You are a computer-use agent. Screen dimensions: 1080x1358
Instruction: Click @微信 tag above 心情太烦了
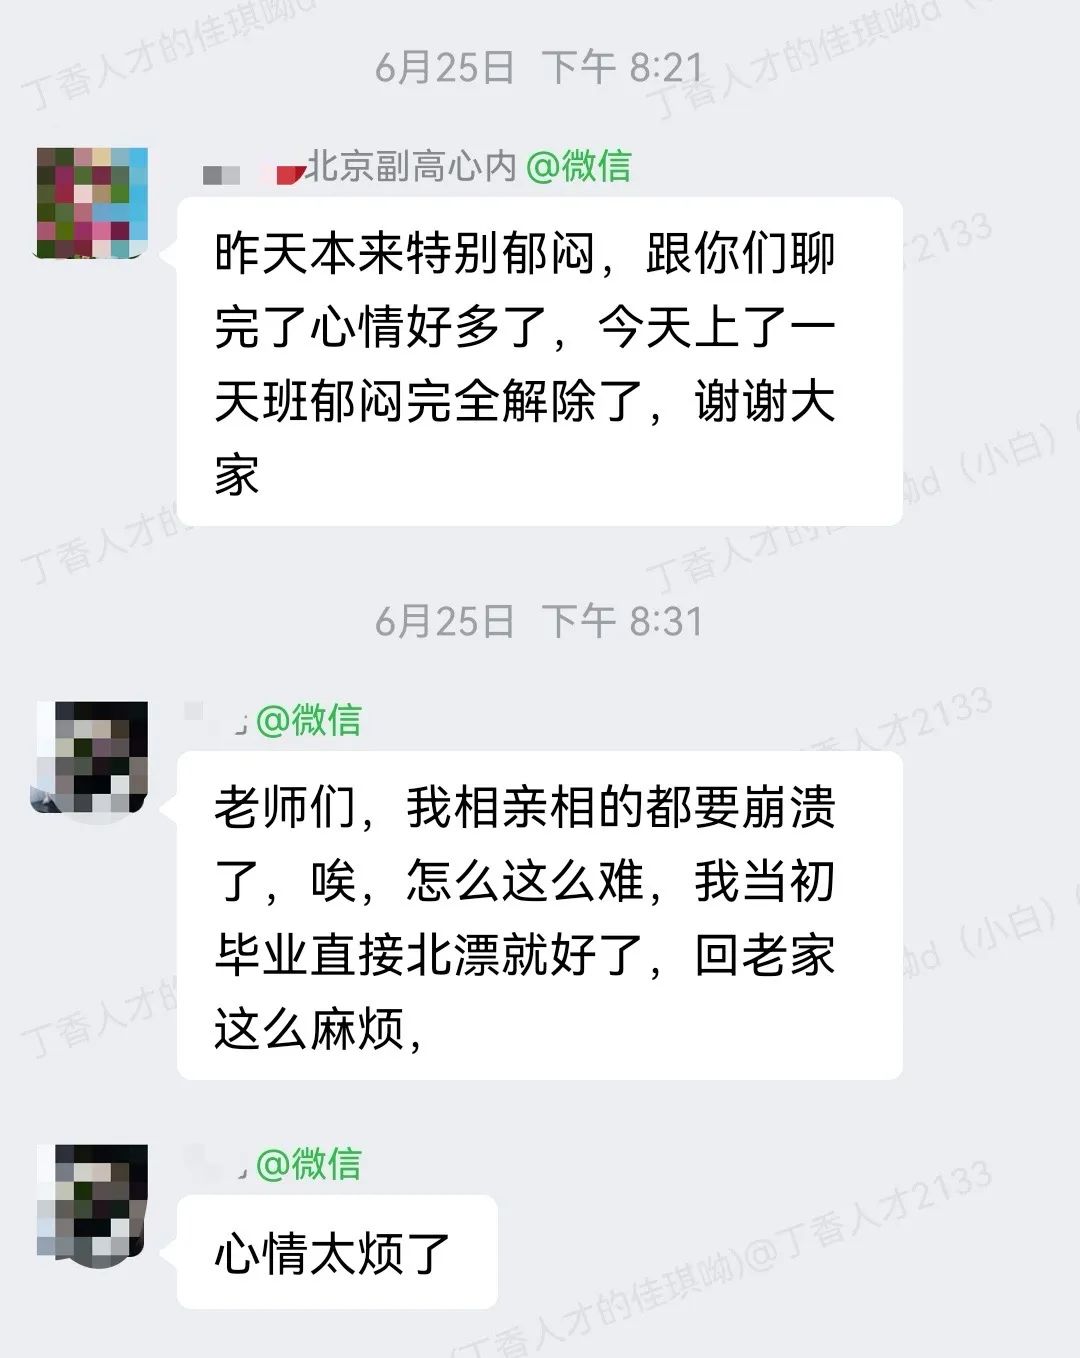(308, 1164)
